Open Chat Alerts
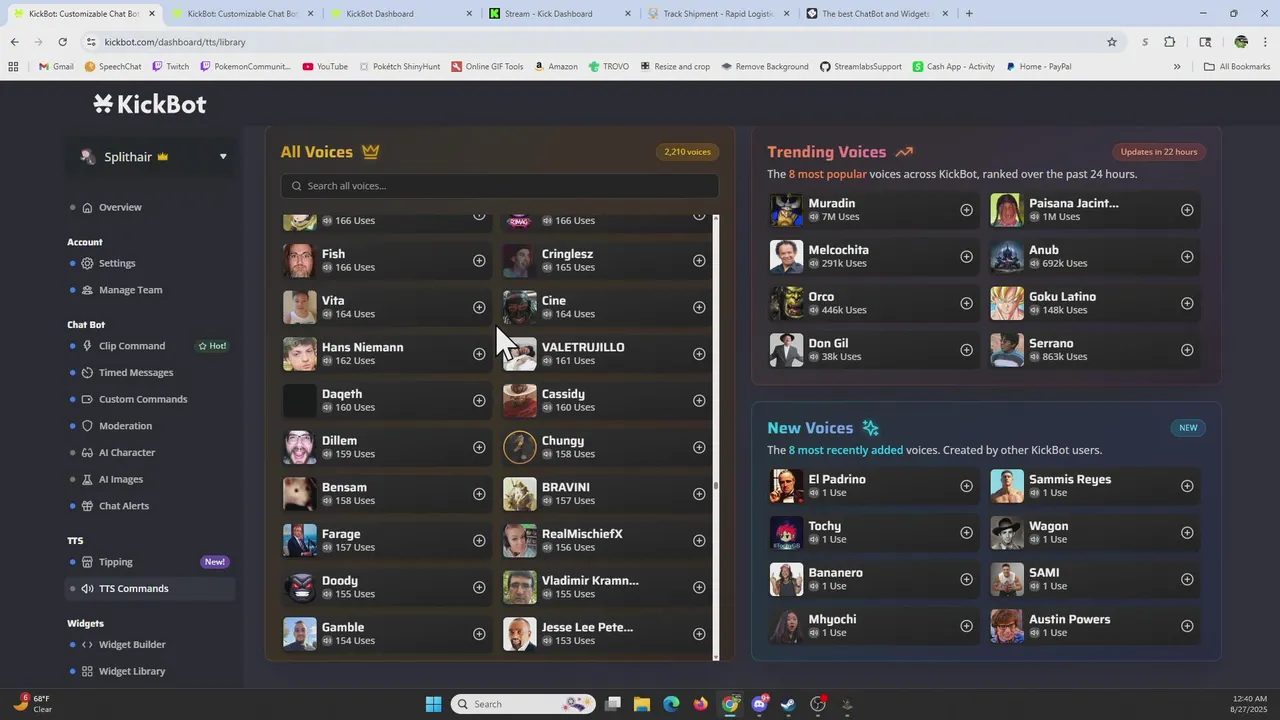This screenshot has height=720, width=1280. pyautogui.click(x=124, y=506)
